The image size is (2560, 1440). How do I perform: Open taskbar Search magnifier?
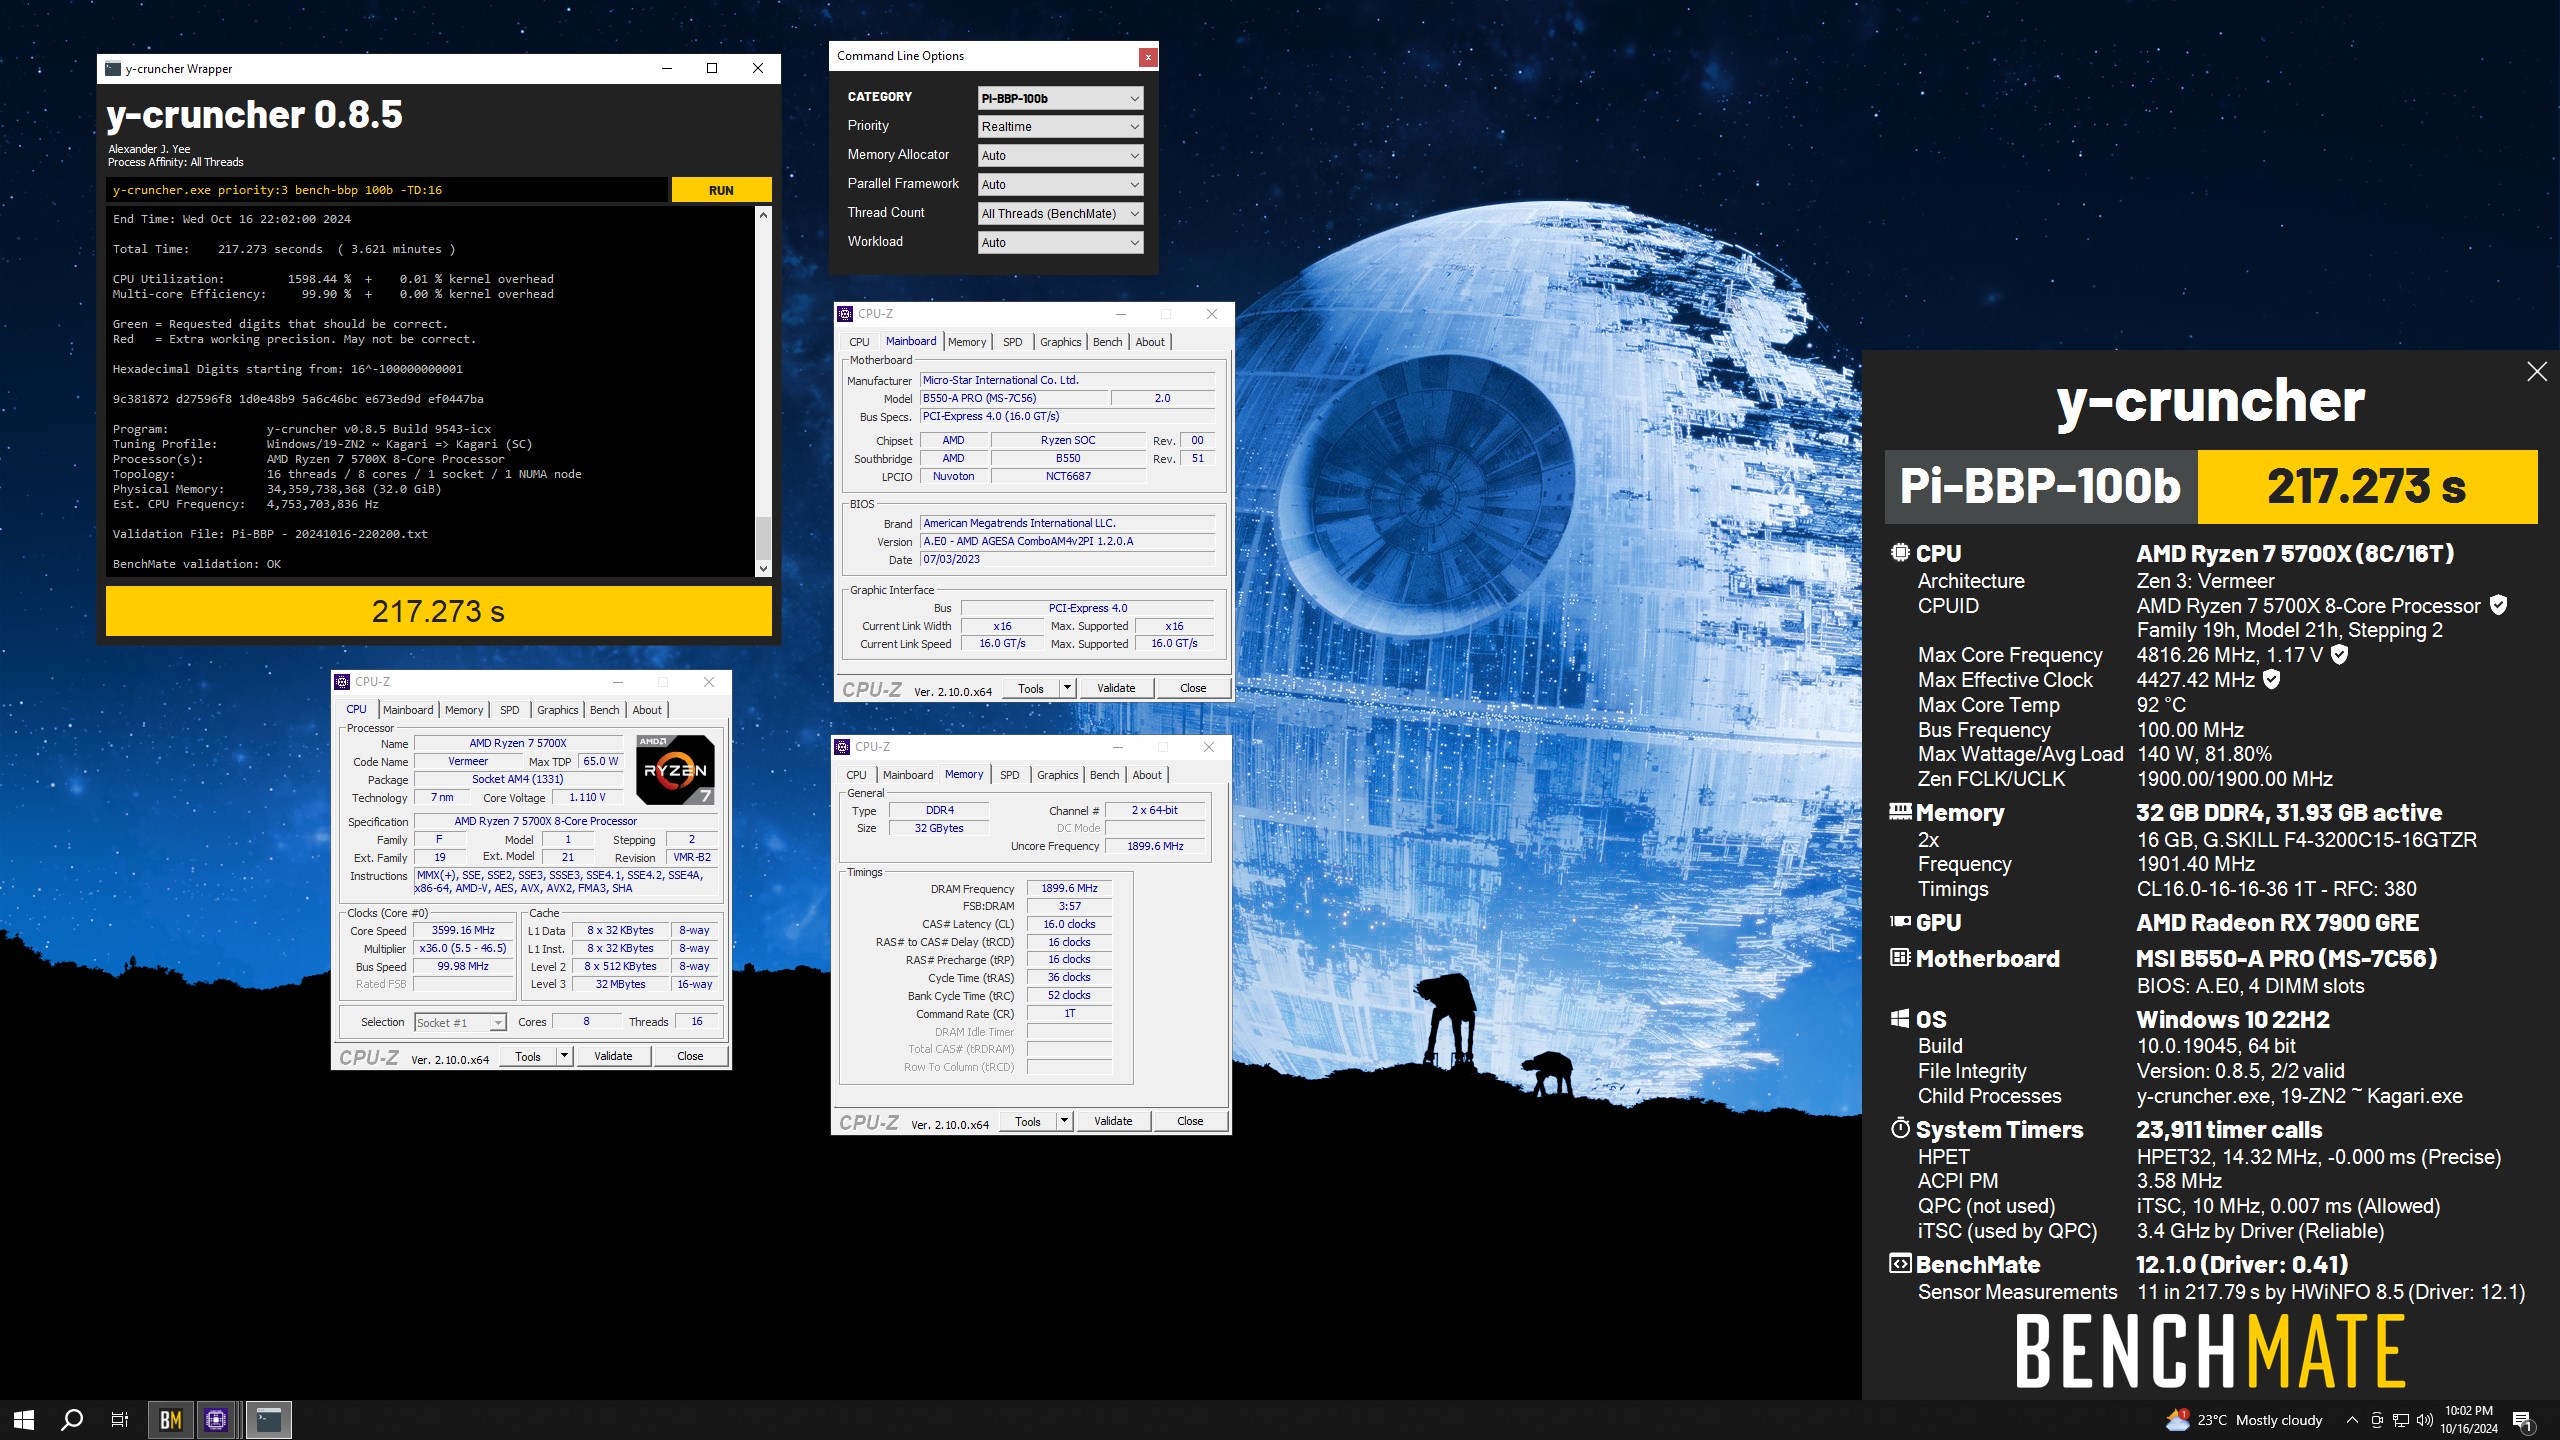(72, 1420)
